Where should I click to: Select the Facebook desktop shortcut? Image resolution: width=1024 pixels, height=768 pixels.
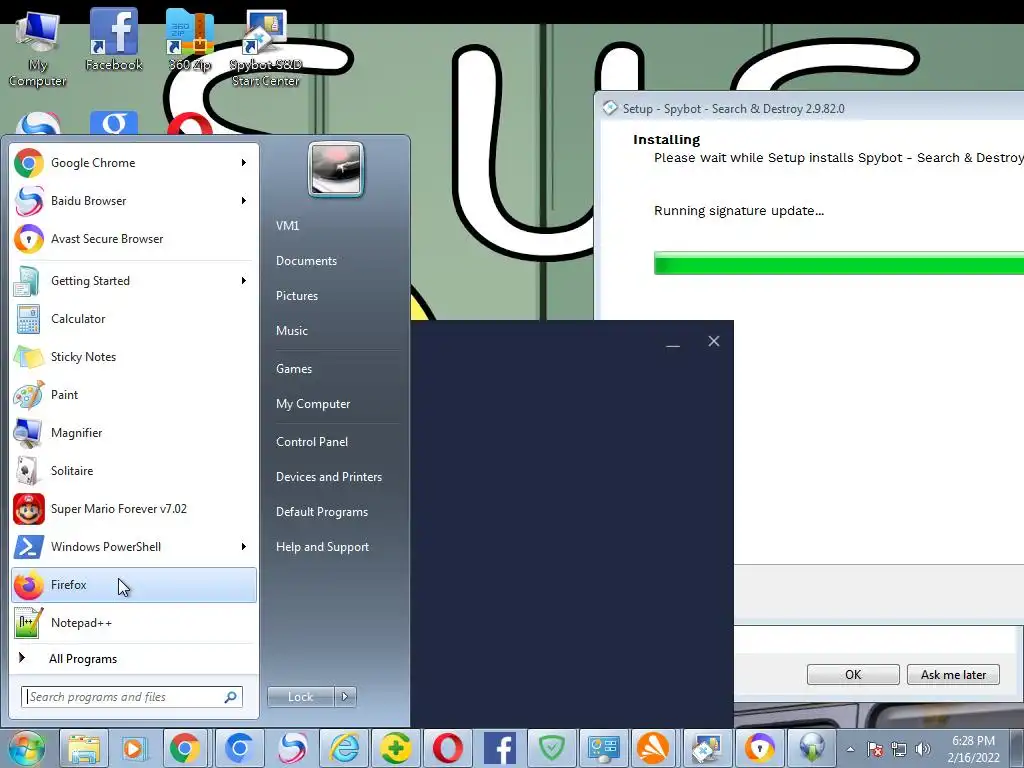[114, 39]
